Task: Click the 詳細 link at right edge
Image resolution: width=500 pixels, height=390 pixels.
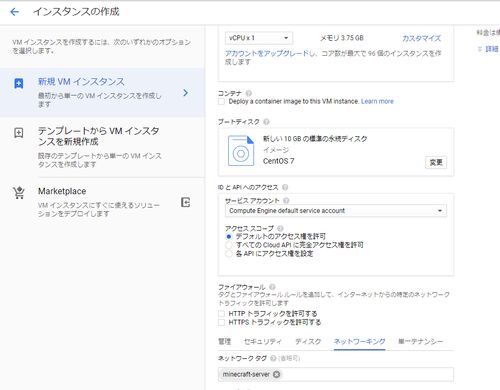Action: (492, 49)
